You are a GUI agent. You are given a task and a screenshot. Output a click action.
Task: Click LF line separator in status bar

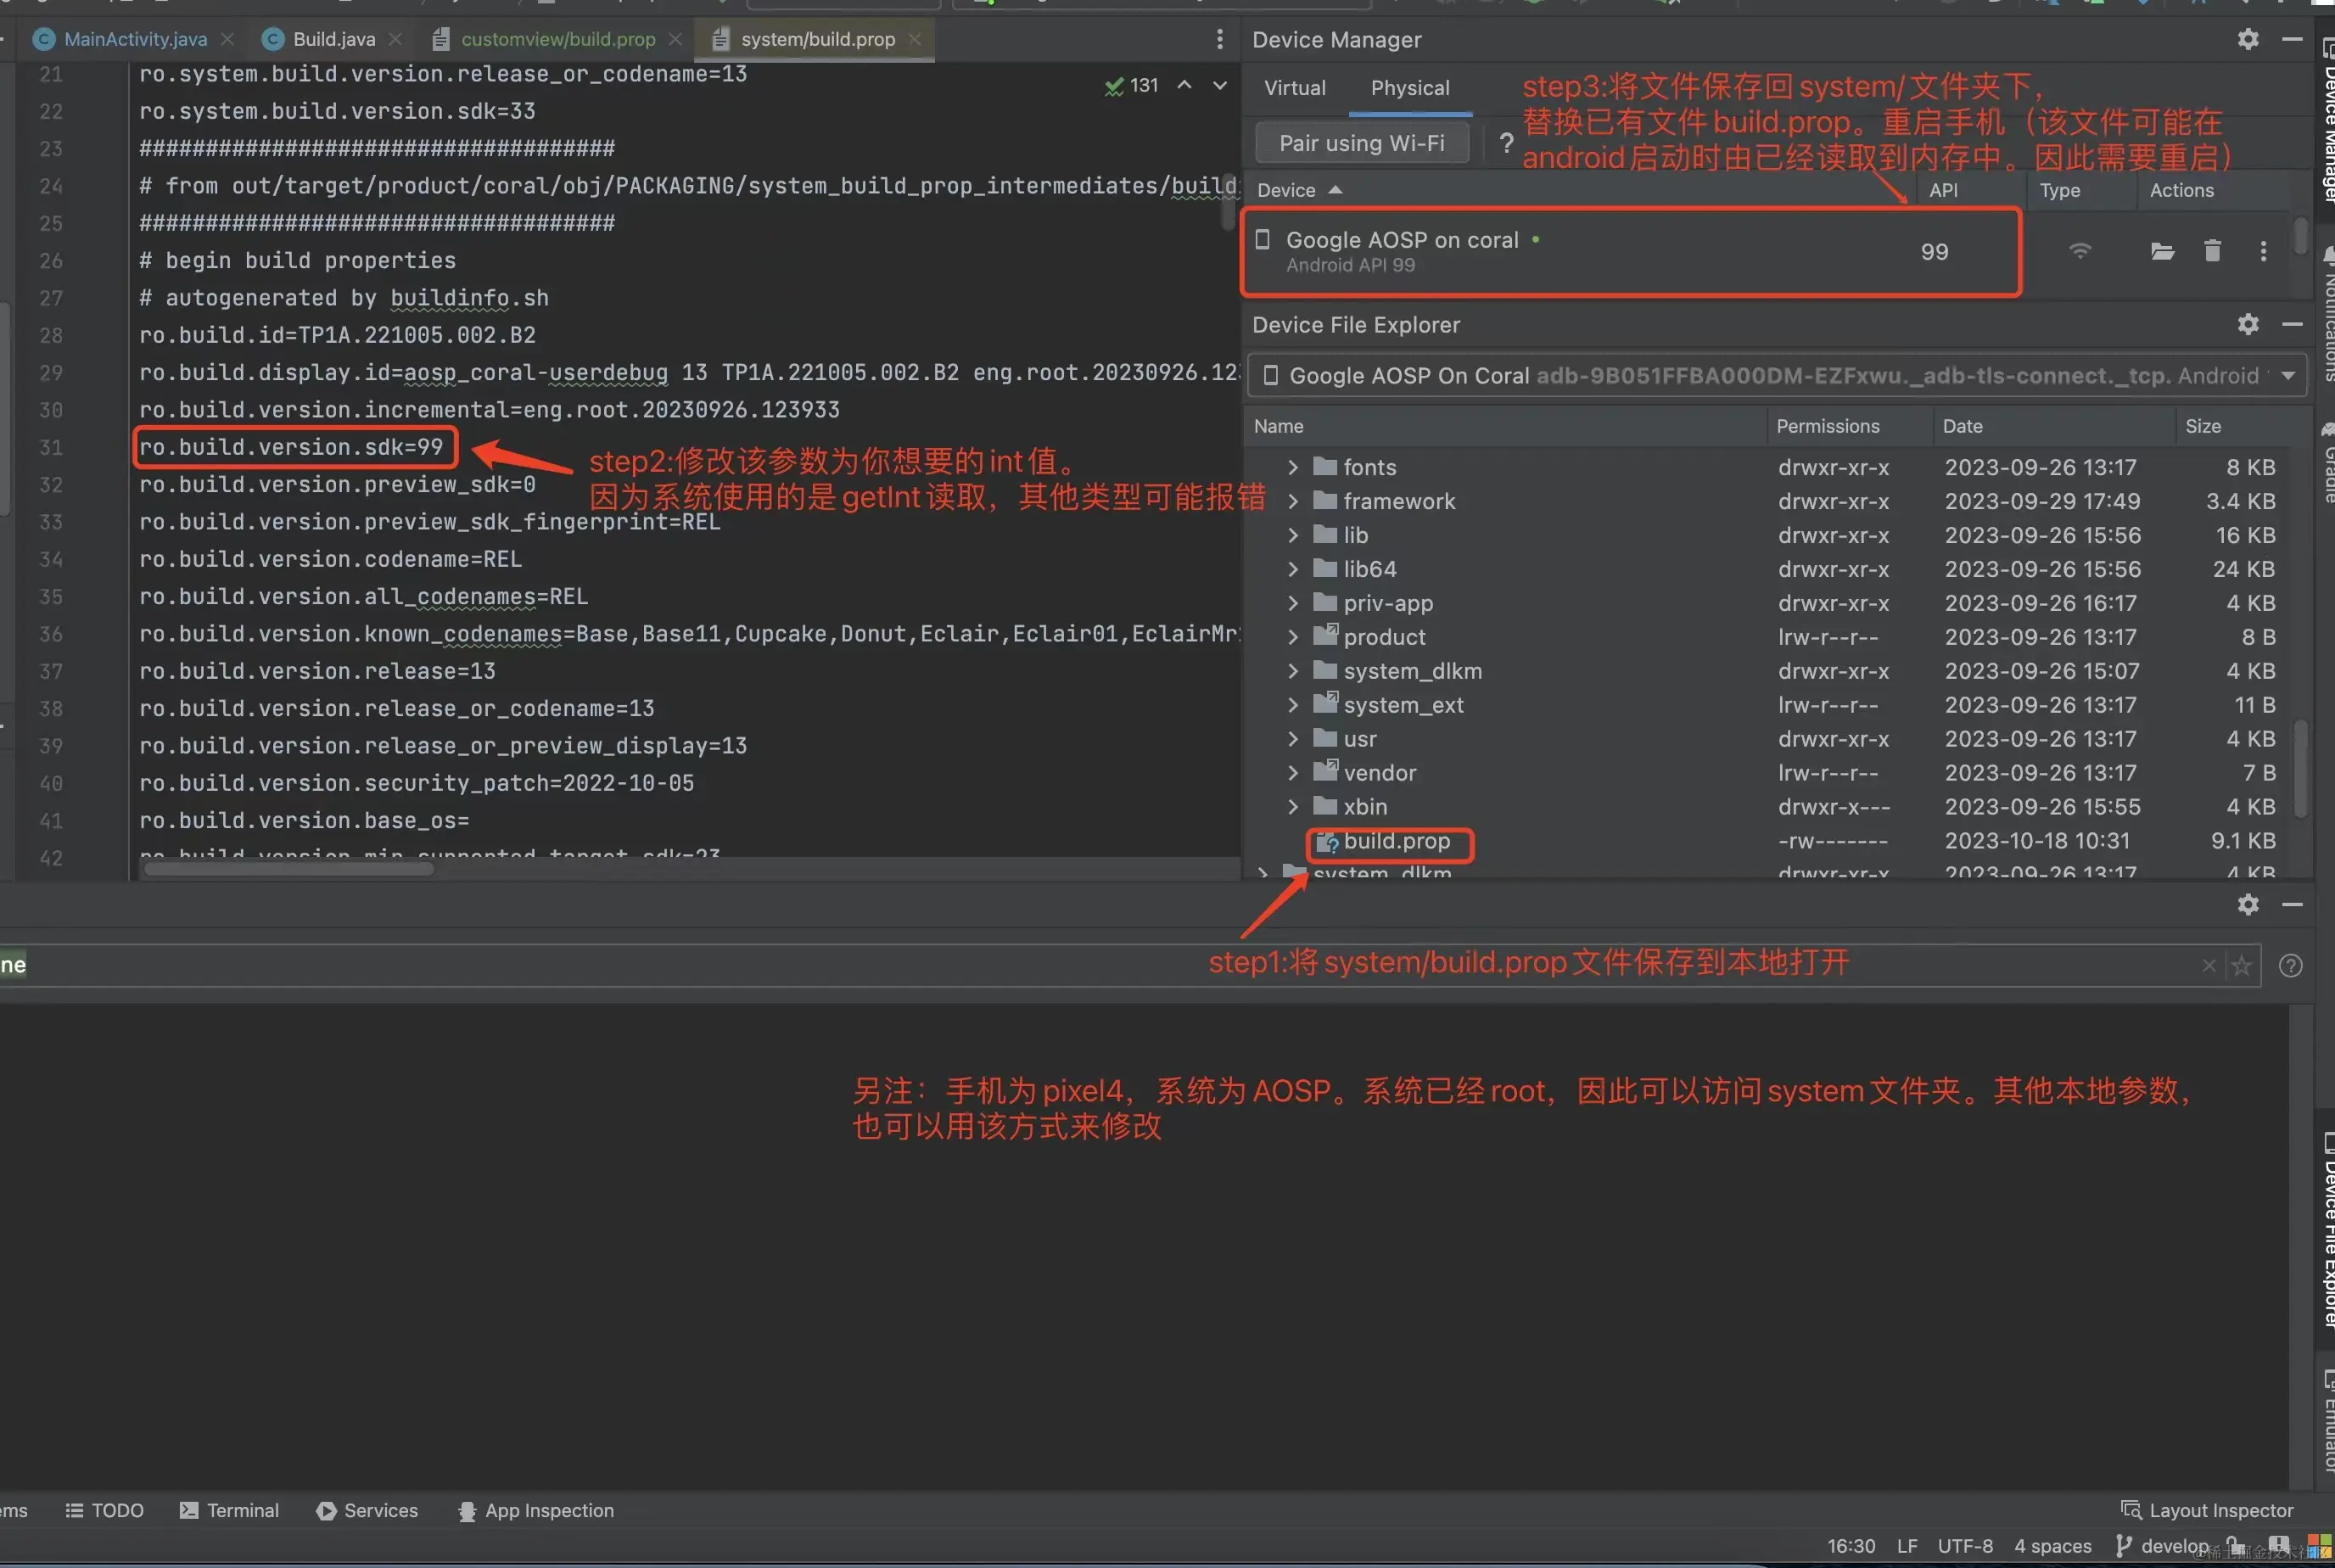(x=1907, y=1546)
